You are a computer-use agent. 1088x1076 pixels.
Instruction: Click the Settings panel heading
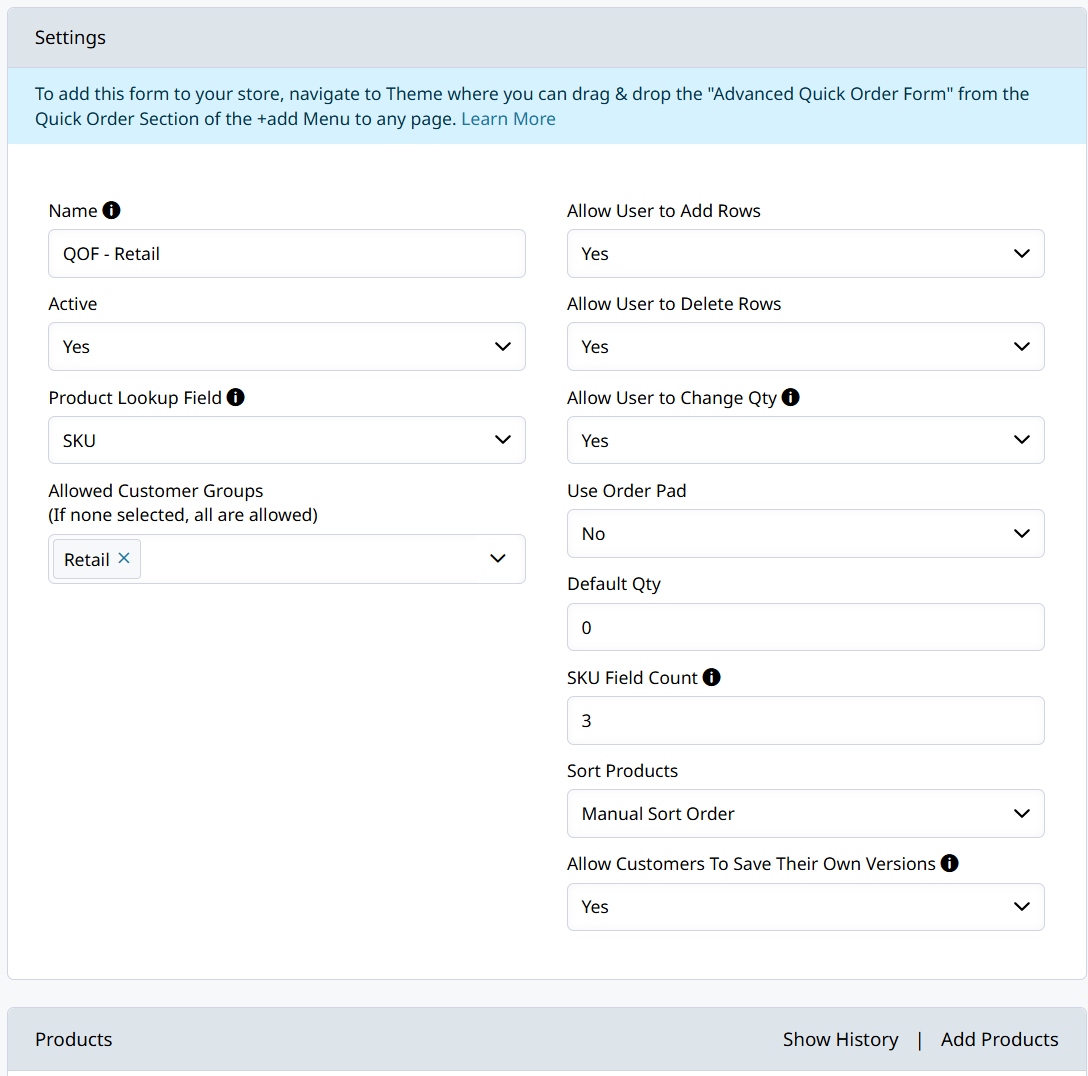click(x=70, y=37)
